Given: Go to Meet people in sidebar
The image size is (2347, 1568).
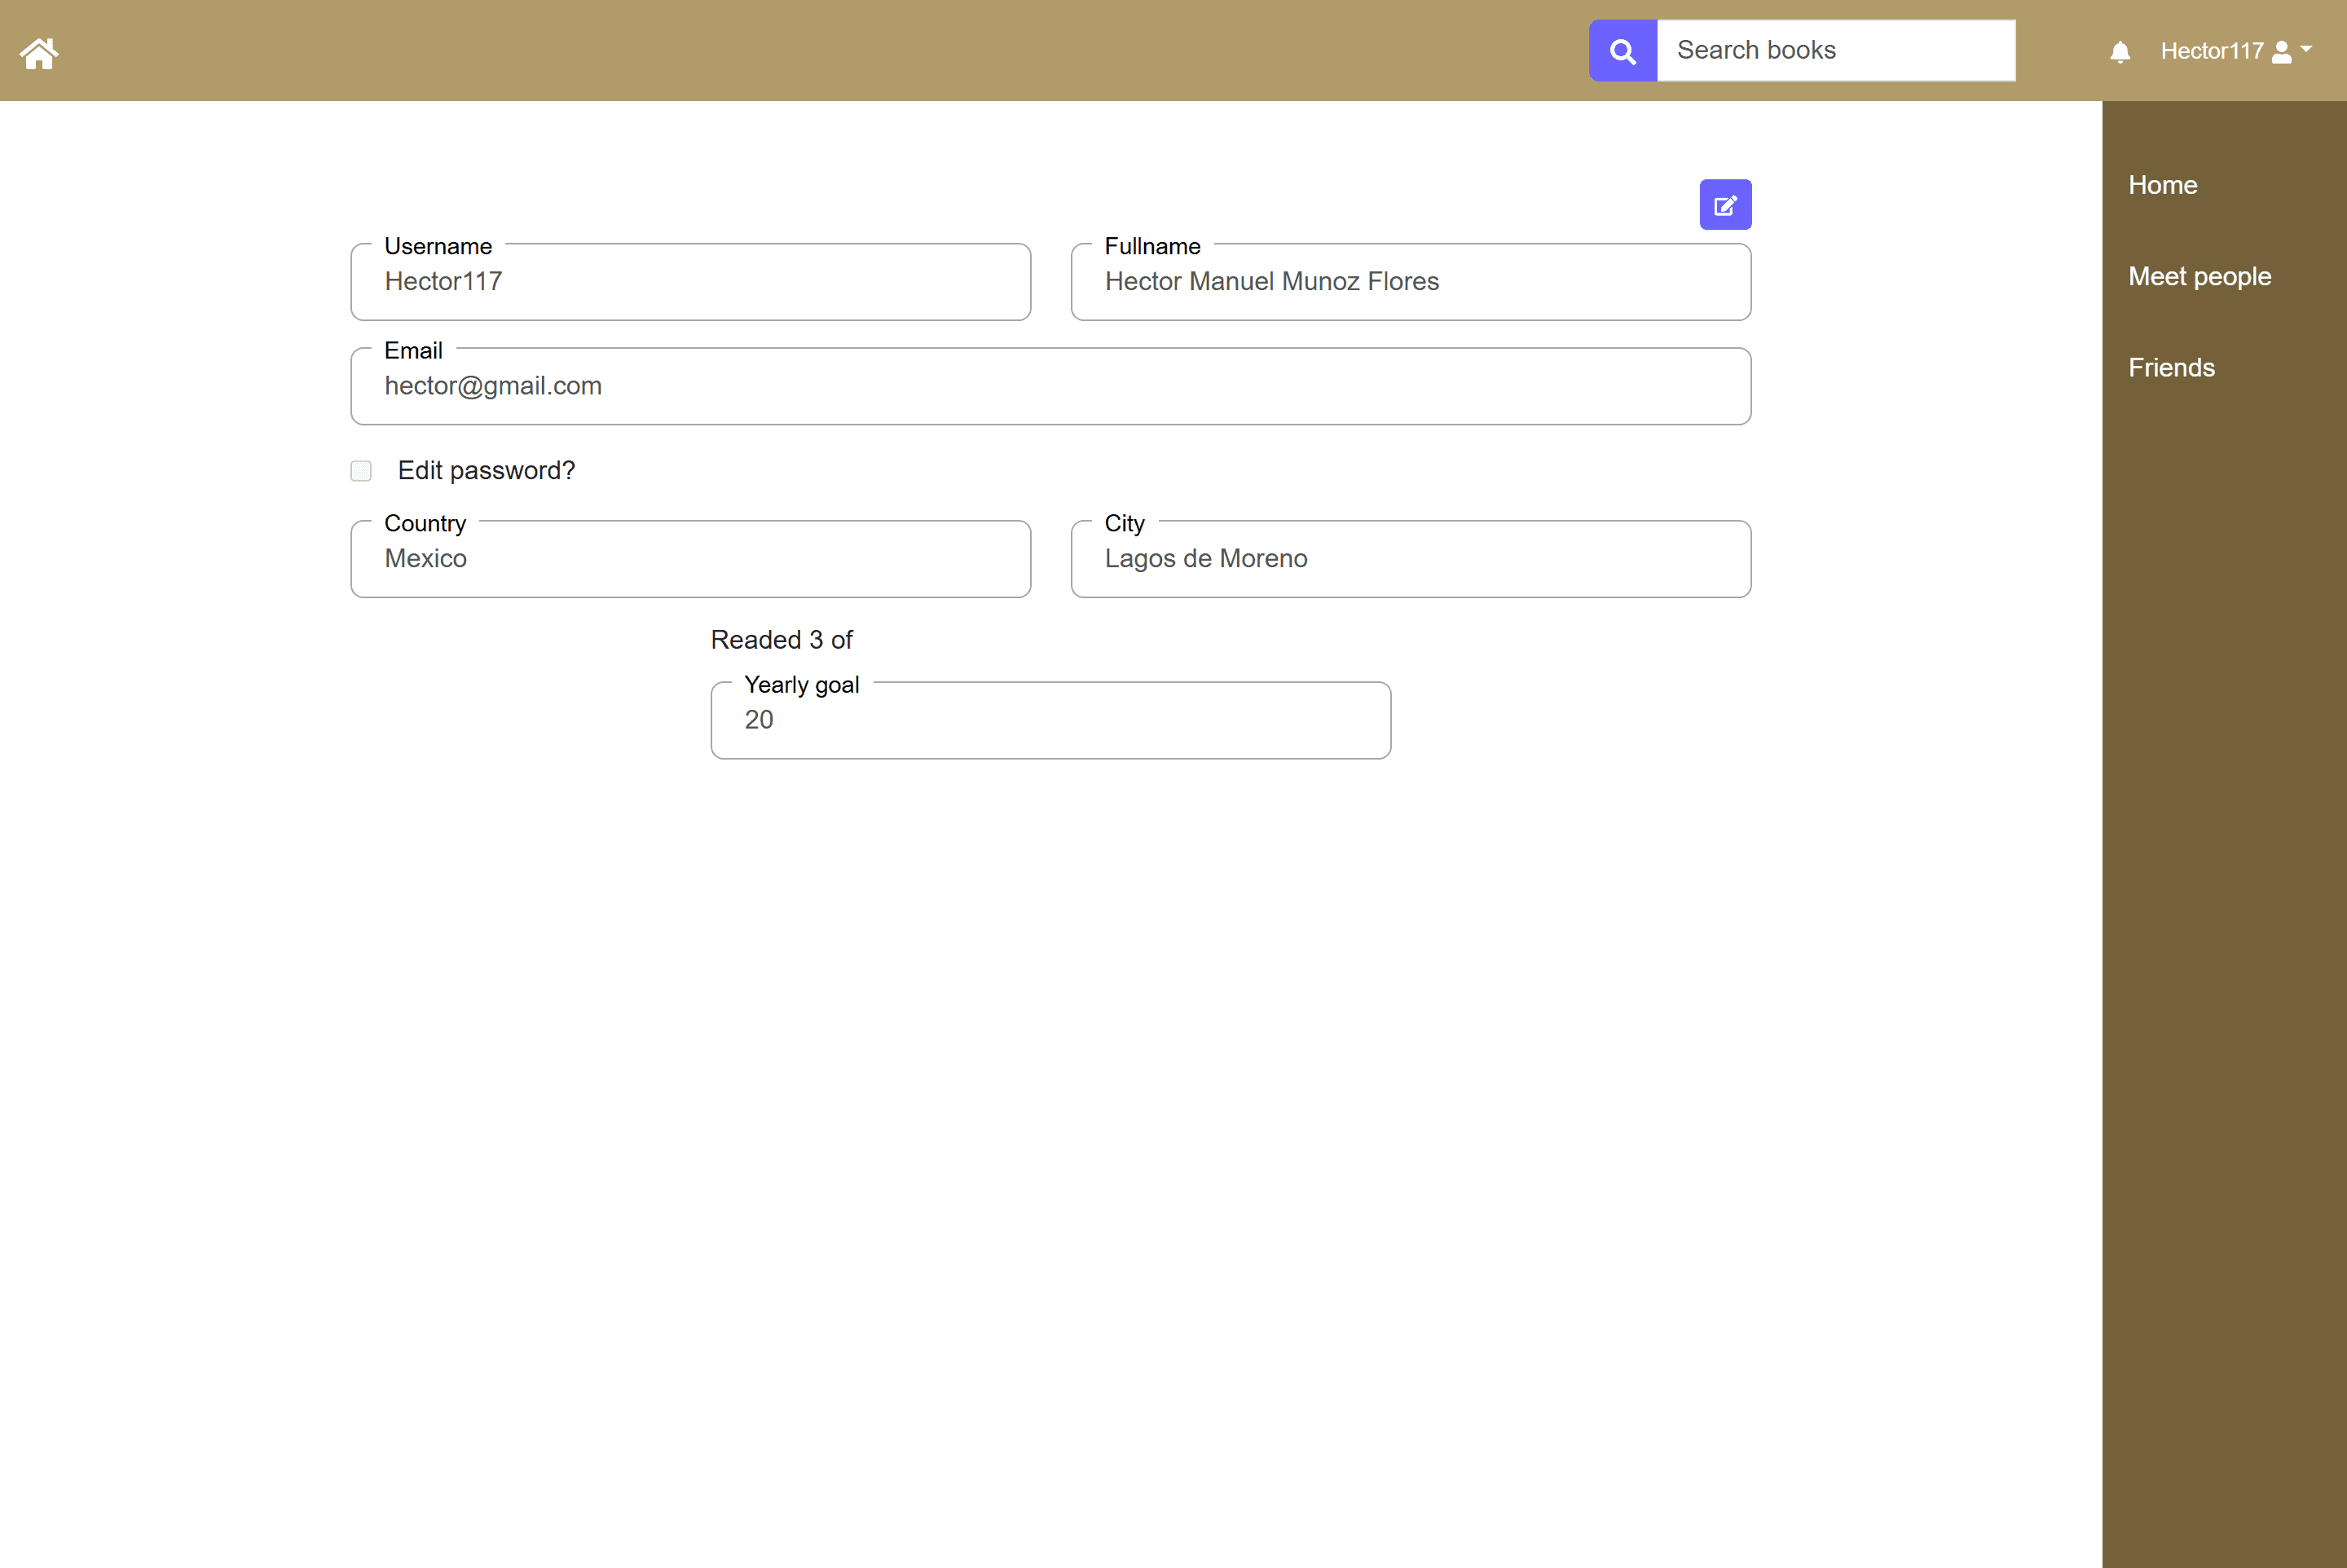Looking at the screenshot, I should 2199,276.
